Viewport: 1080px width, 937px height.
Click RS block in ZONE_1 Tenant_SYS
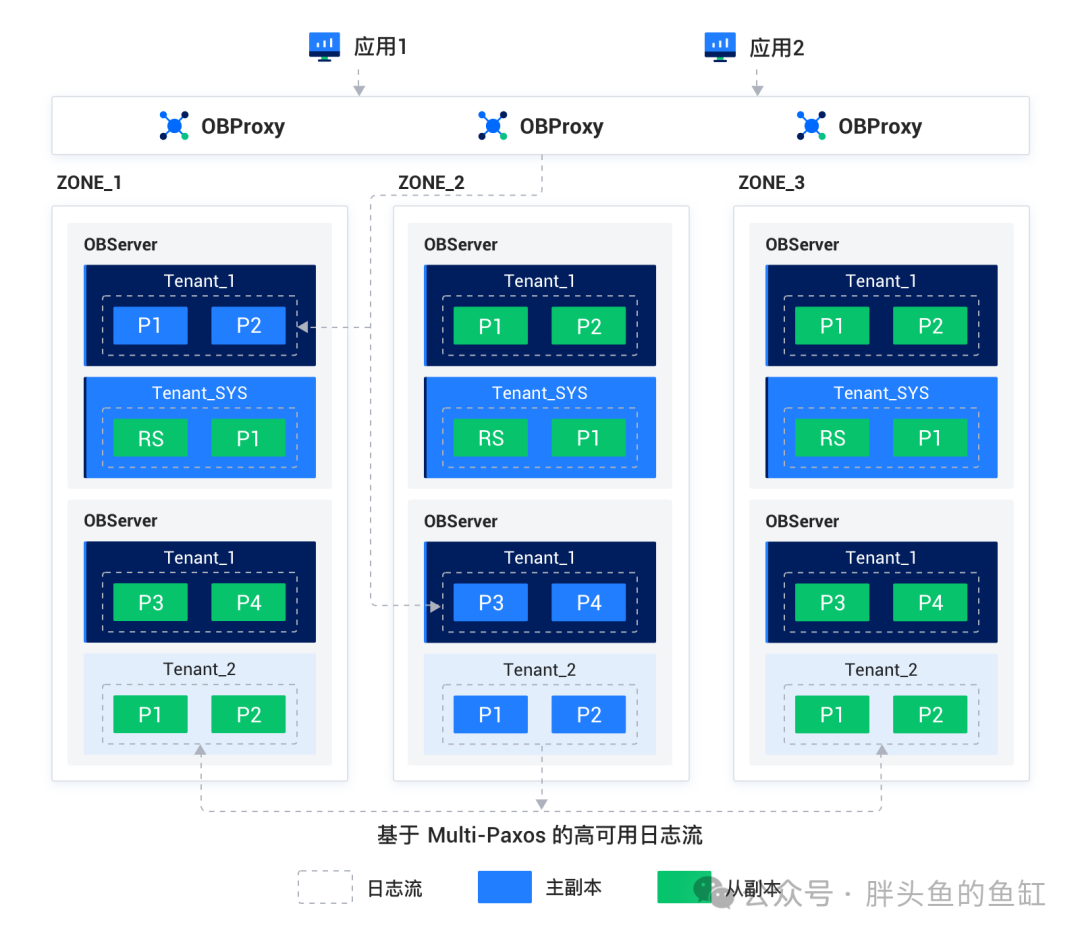[150, 438]
